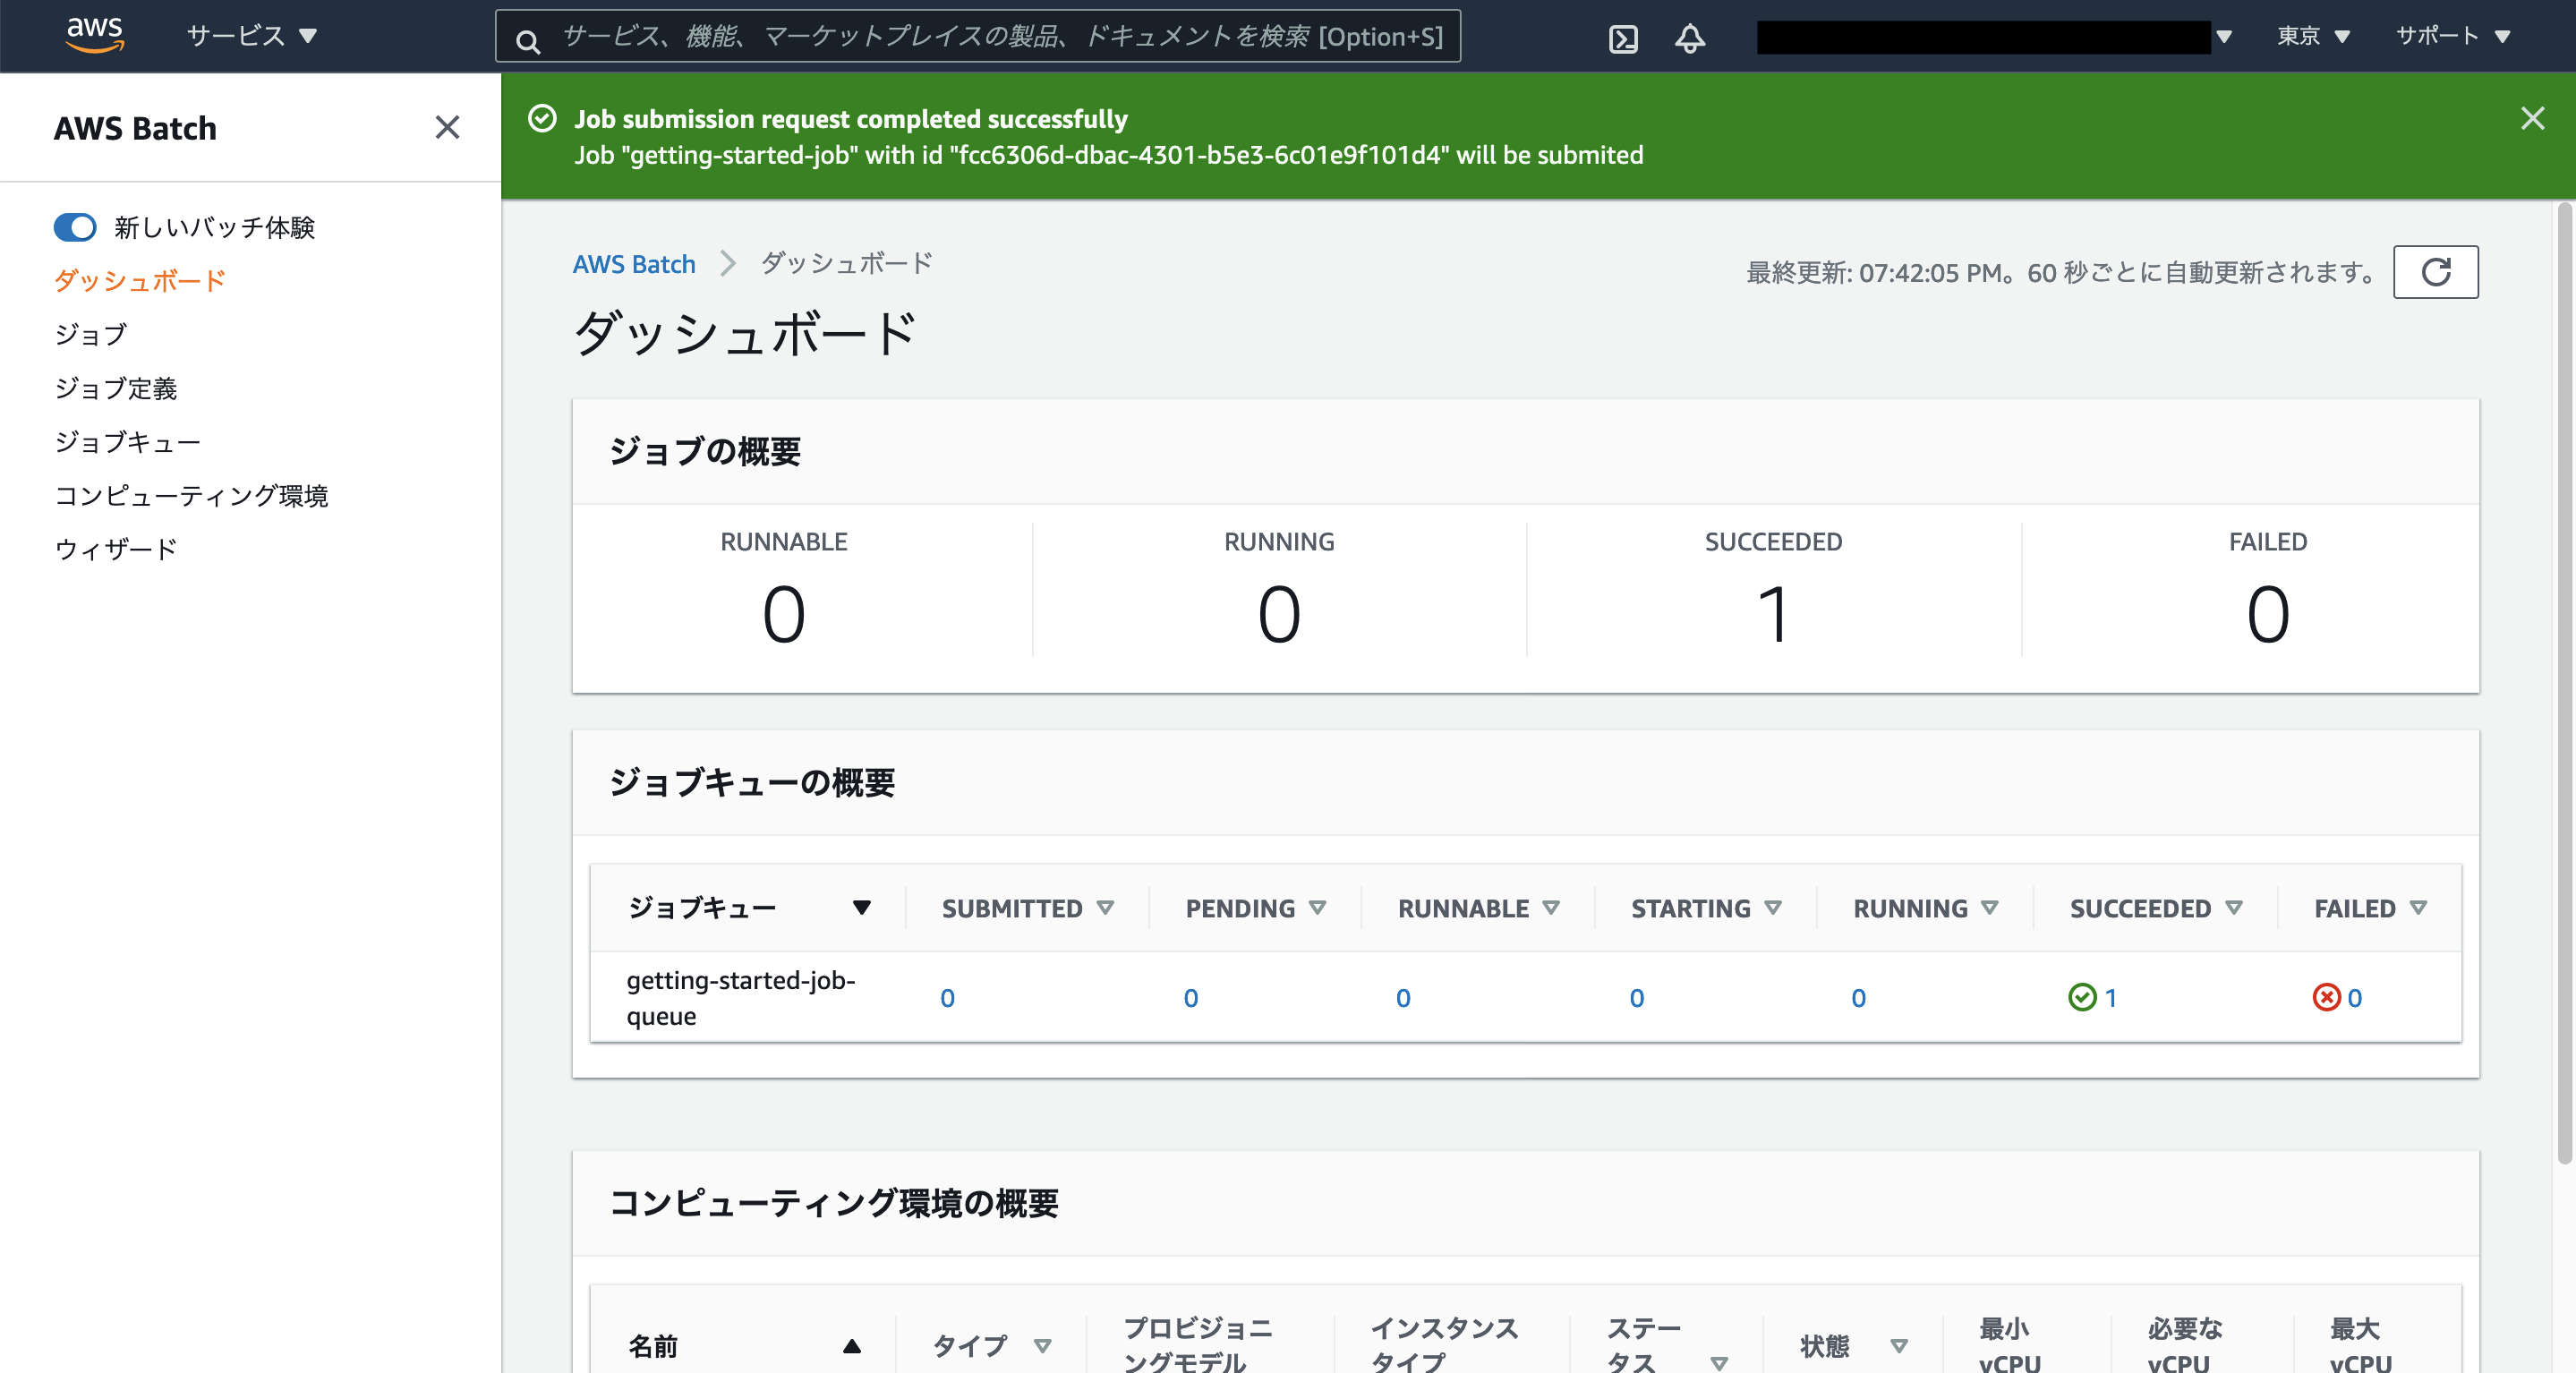2576x1373 pixels.
Task: Click the AWS logo home icon
Action: tap(95, 35)
